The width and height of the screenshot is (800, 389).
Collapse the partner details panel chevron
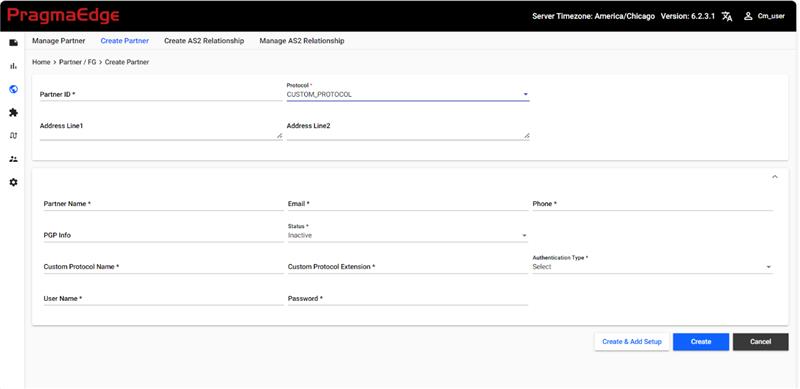774,177
